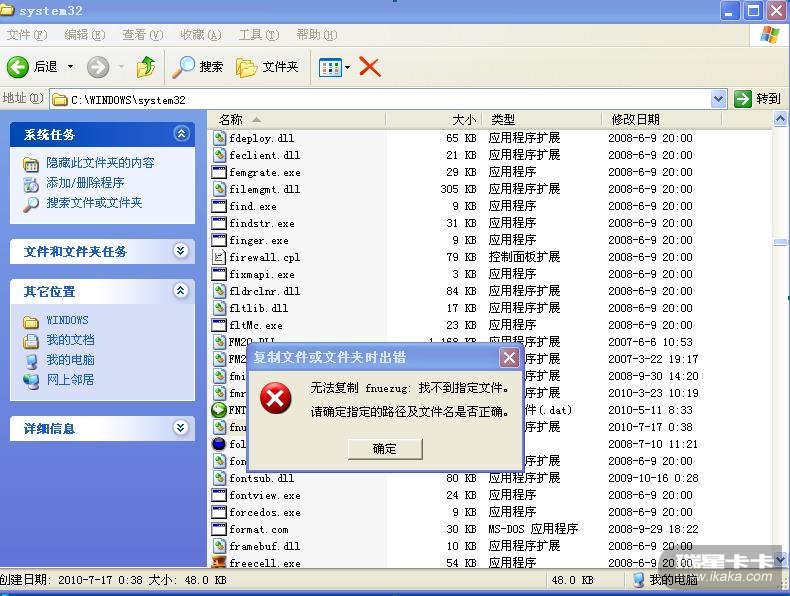Select the file name fltMc.exe
790x596 pixels.
click(x=255, y=325)
